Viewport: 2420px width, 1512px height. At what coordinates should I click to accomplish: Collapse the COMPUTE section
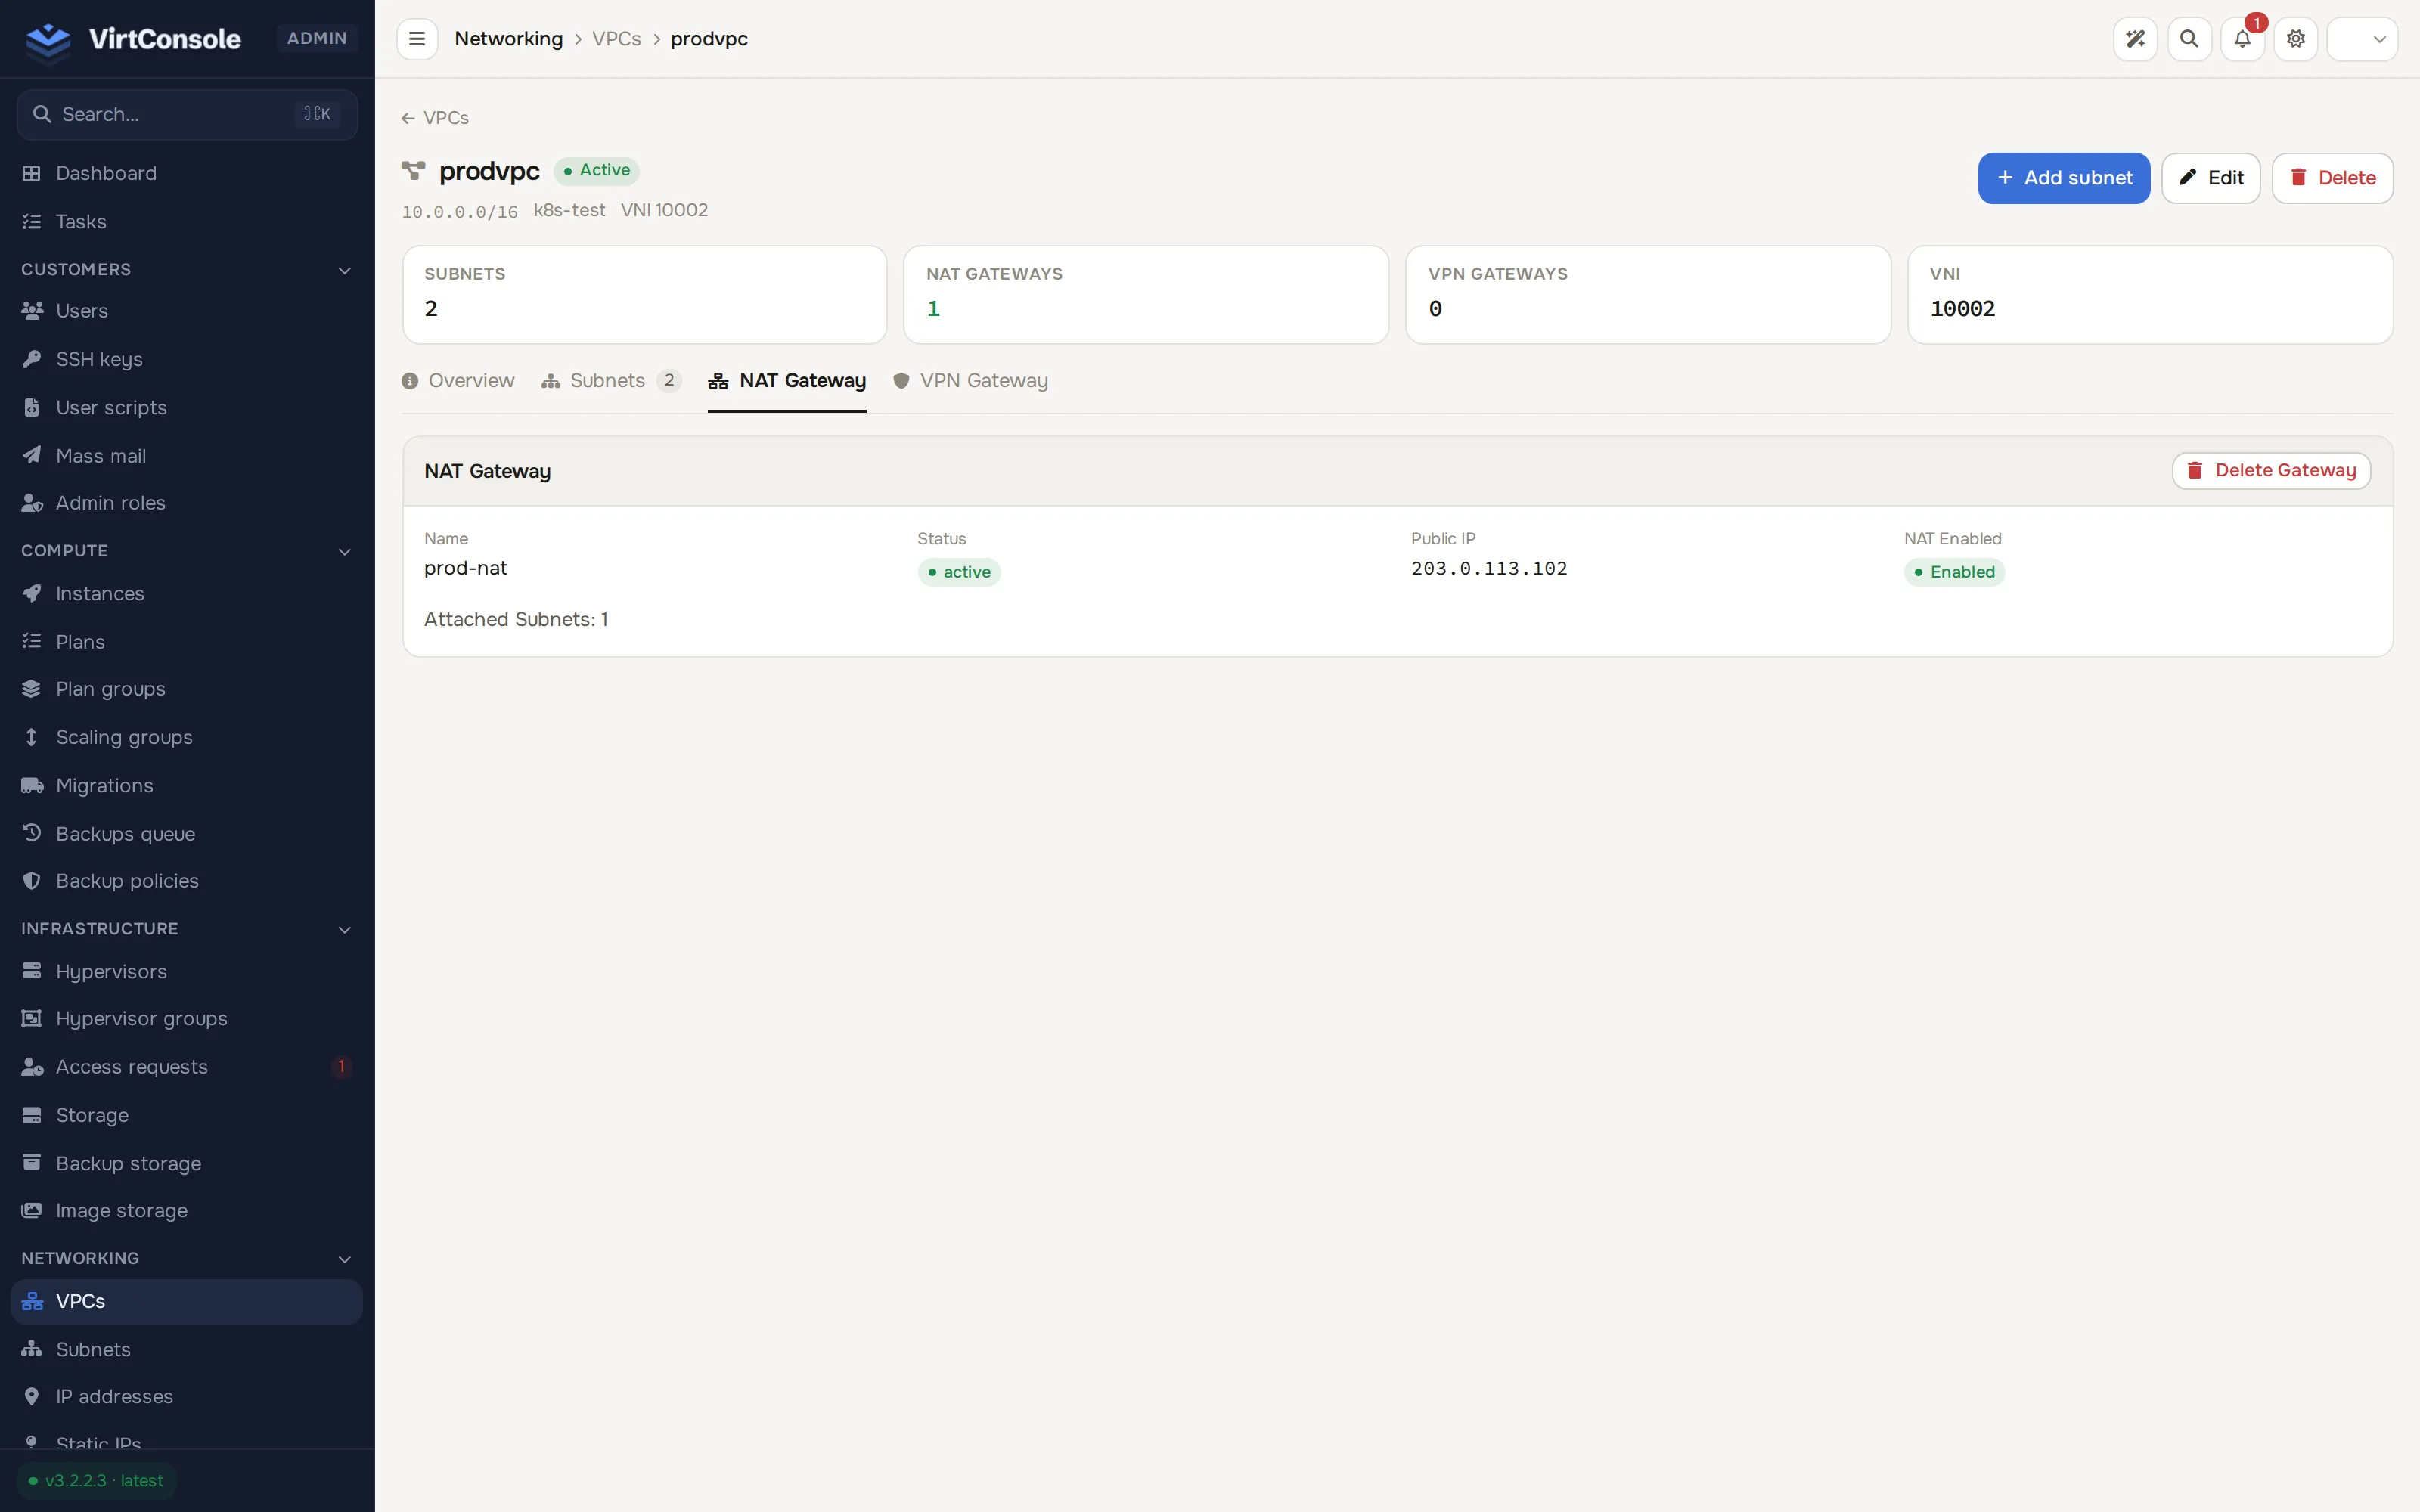(345, 551)
